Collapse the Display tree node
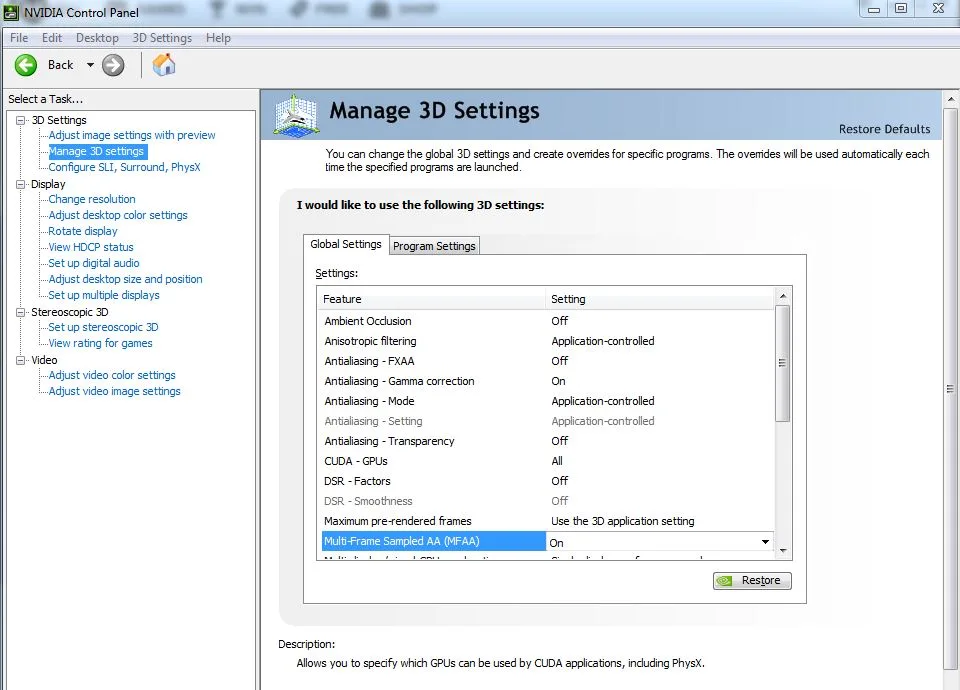Viewport: 960px width, 690px height. coord(21,184)
